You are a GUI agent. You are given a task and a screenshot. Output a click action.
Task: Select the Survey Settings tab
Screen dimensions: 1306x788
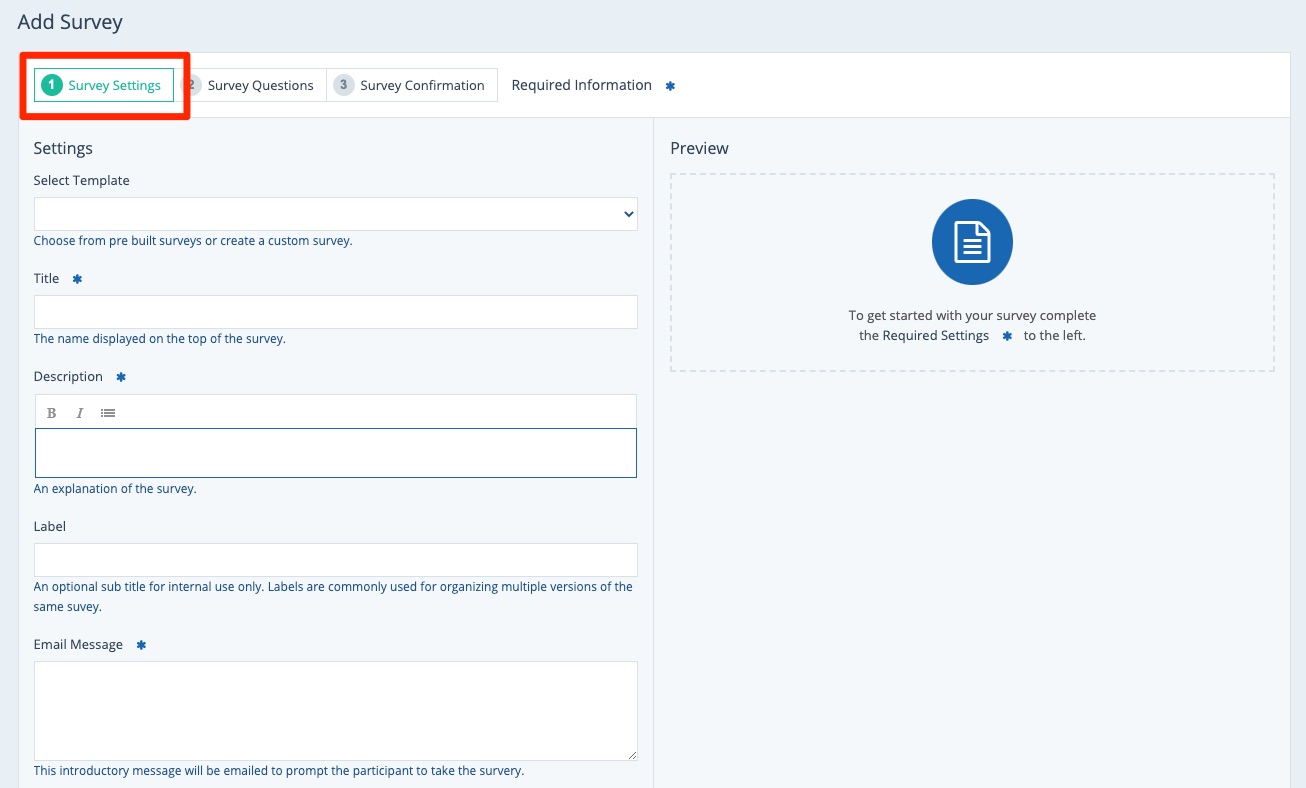(114, 85)
